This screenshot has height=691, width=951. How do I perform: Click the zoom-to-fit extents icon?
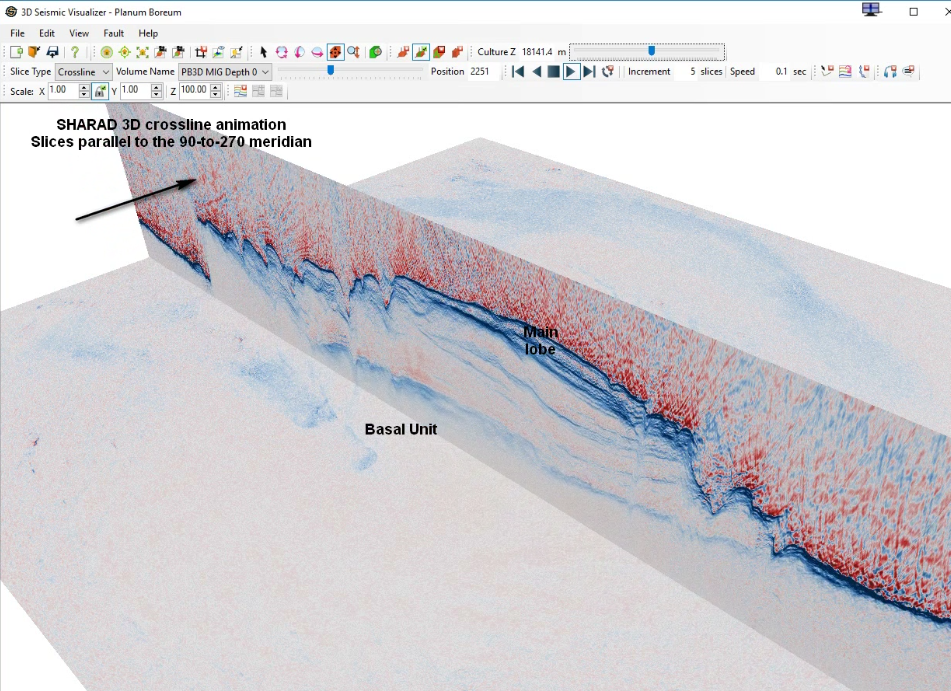click(x=142, y=52)
